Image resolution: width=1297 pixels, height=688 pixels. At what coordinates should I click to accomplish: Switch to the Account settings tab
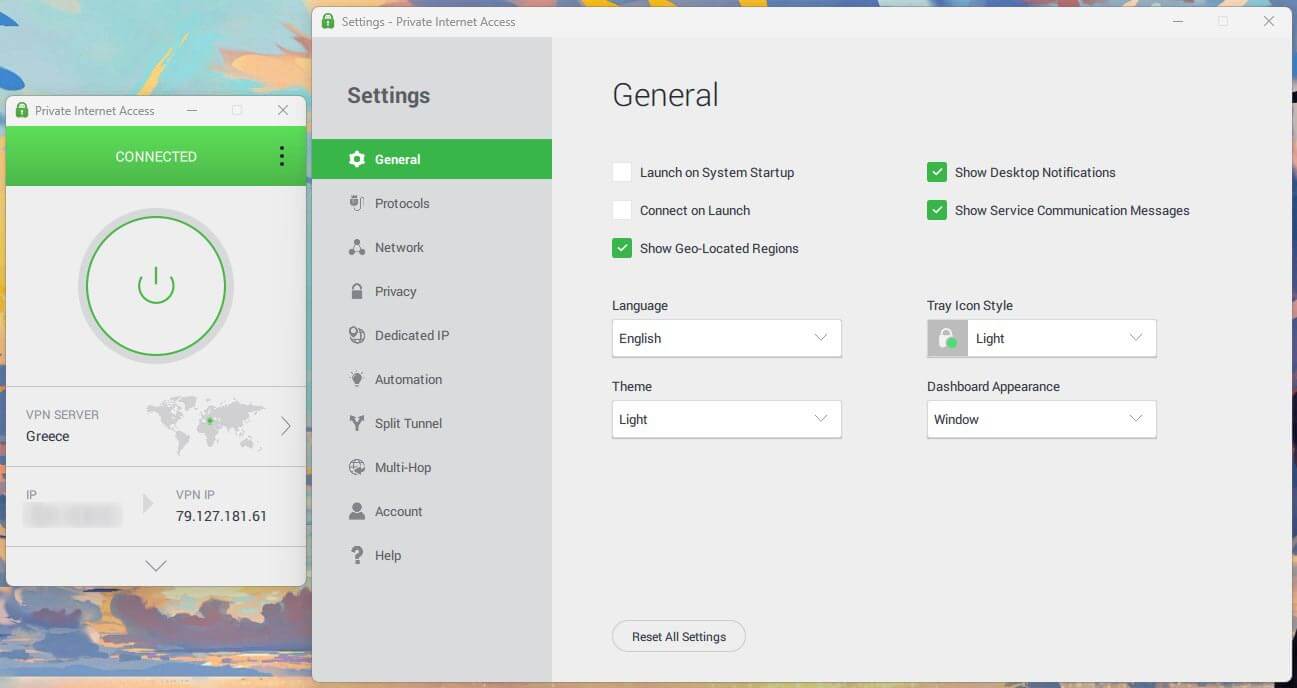coord(432,511)
